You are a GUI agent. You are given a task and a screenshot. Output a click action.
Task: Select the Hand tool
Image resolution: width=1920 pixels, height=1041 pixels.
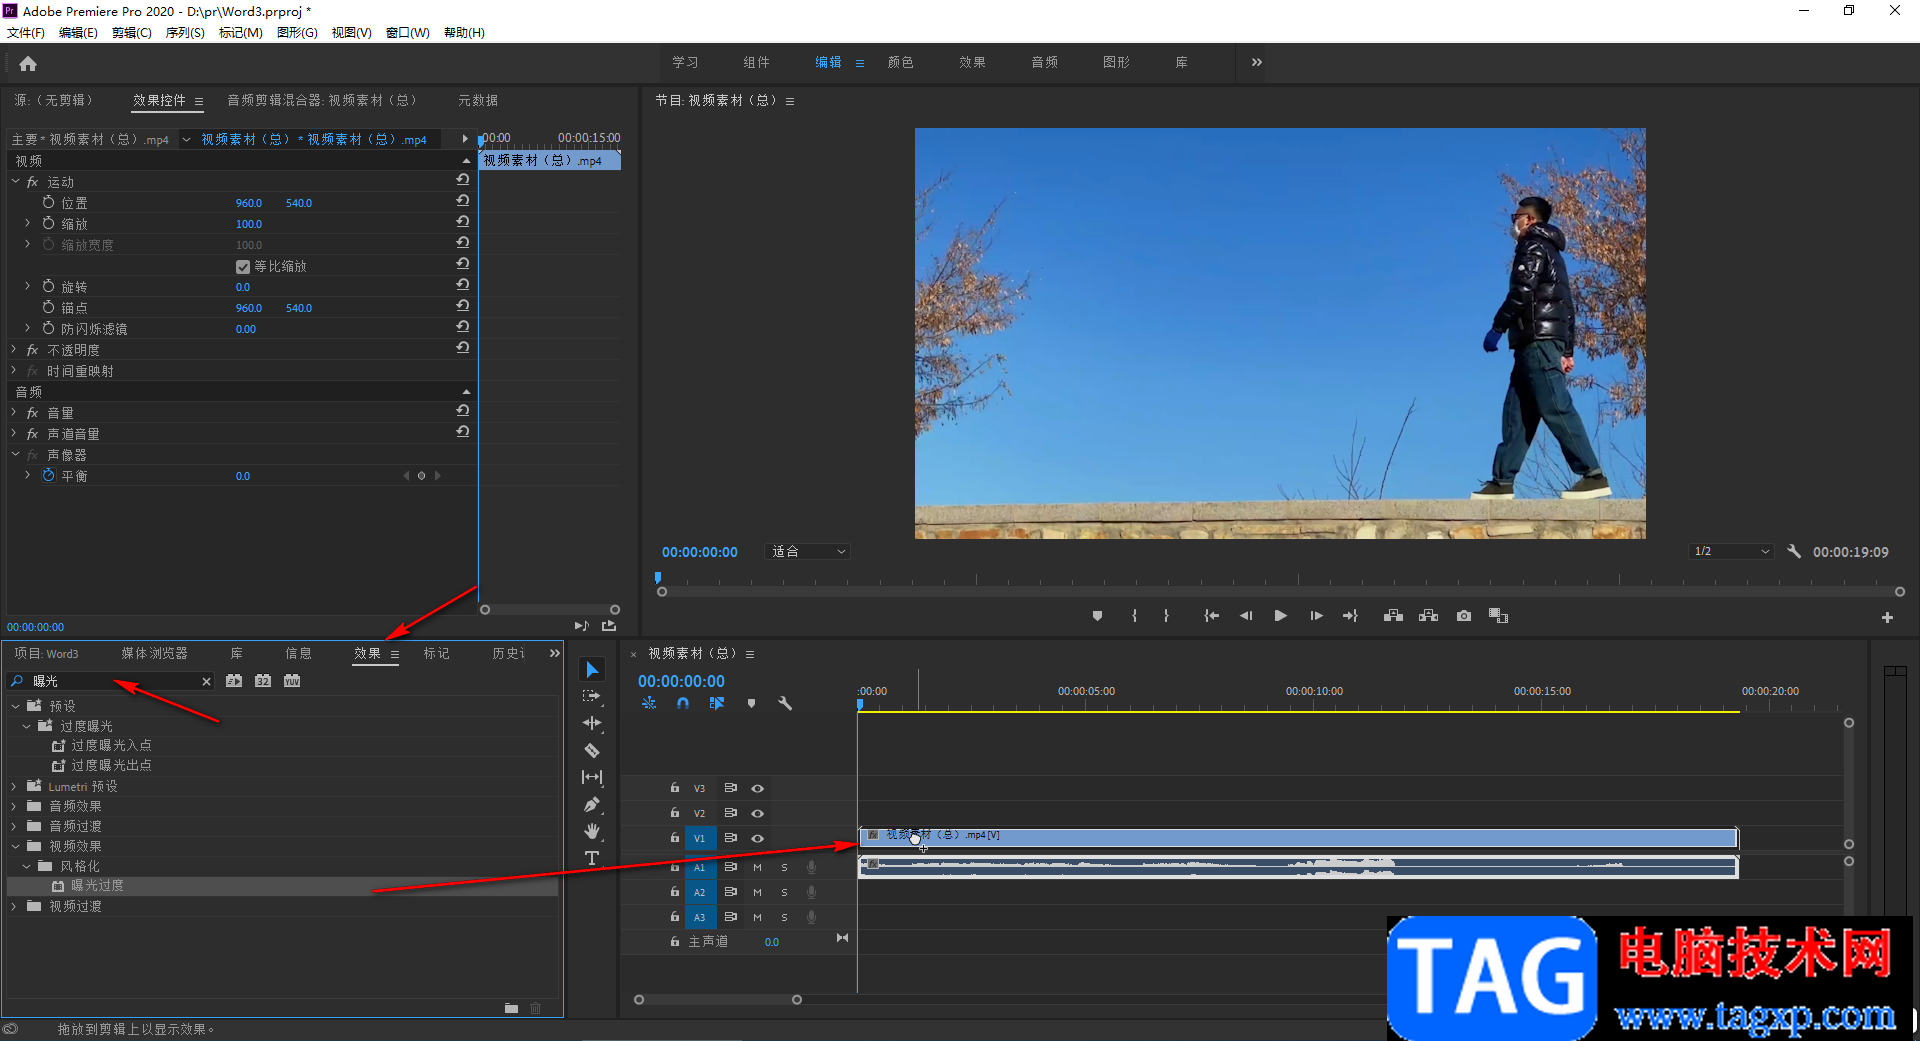point(592,831)
